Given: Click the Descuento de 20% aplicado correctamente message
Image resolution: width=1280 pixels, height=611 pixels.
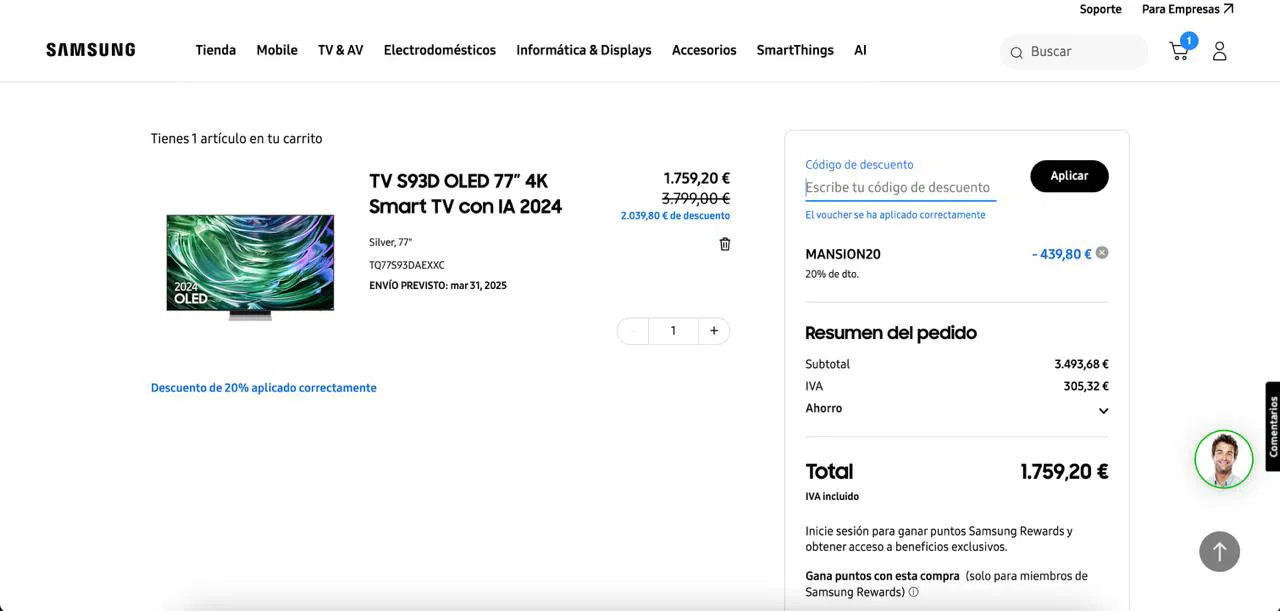Looking at the screenshot, I should coord(264,387).
